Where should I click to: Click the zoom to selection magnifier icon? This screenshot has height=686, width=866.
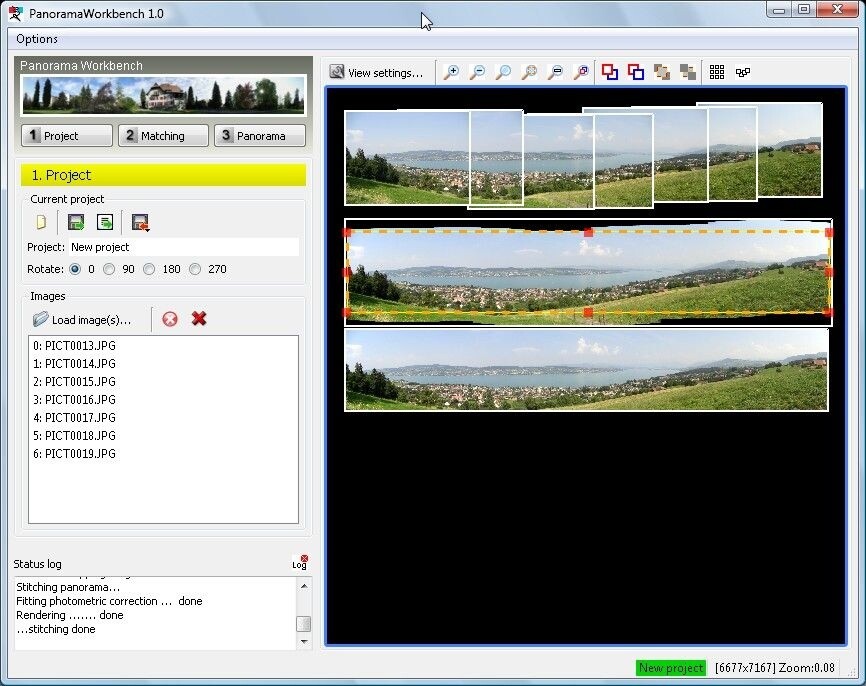tap(581, 72)
